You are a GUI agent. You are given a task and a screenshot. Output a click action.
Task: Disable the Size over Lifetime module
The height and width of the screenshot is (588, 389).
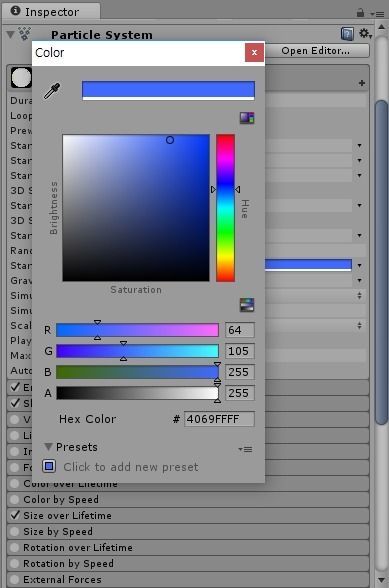point(15,515)
